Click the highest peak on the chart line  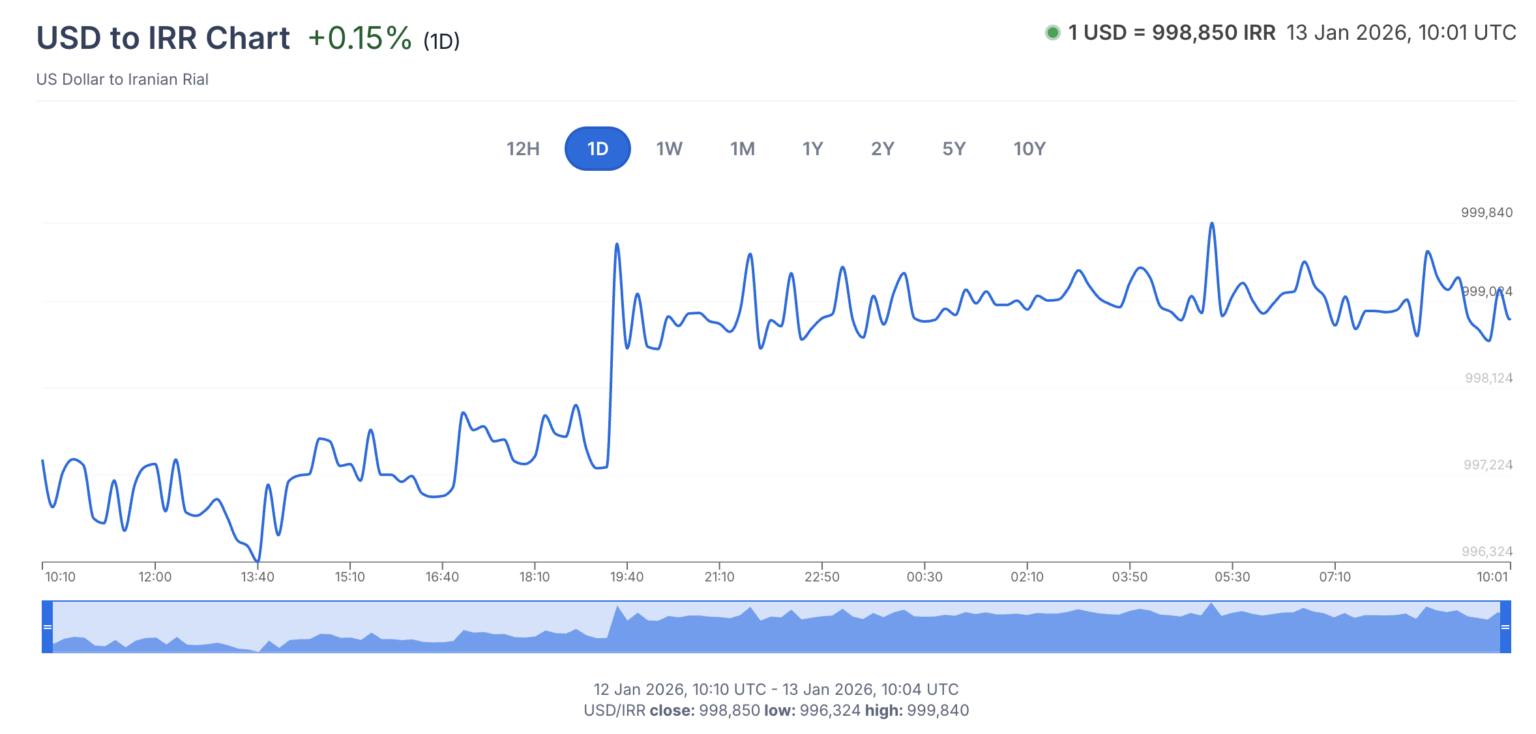pyautogui.click(x=1213, y=223)
